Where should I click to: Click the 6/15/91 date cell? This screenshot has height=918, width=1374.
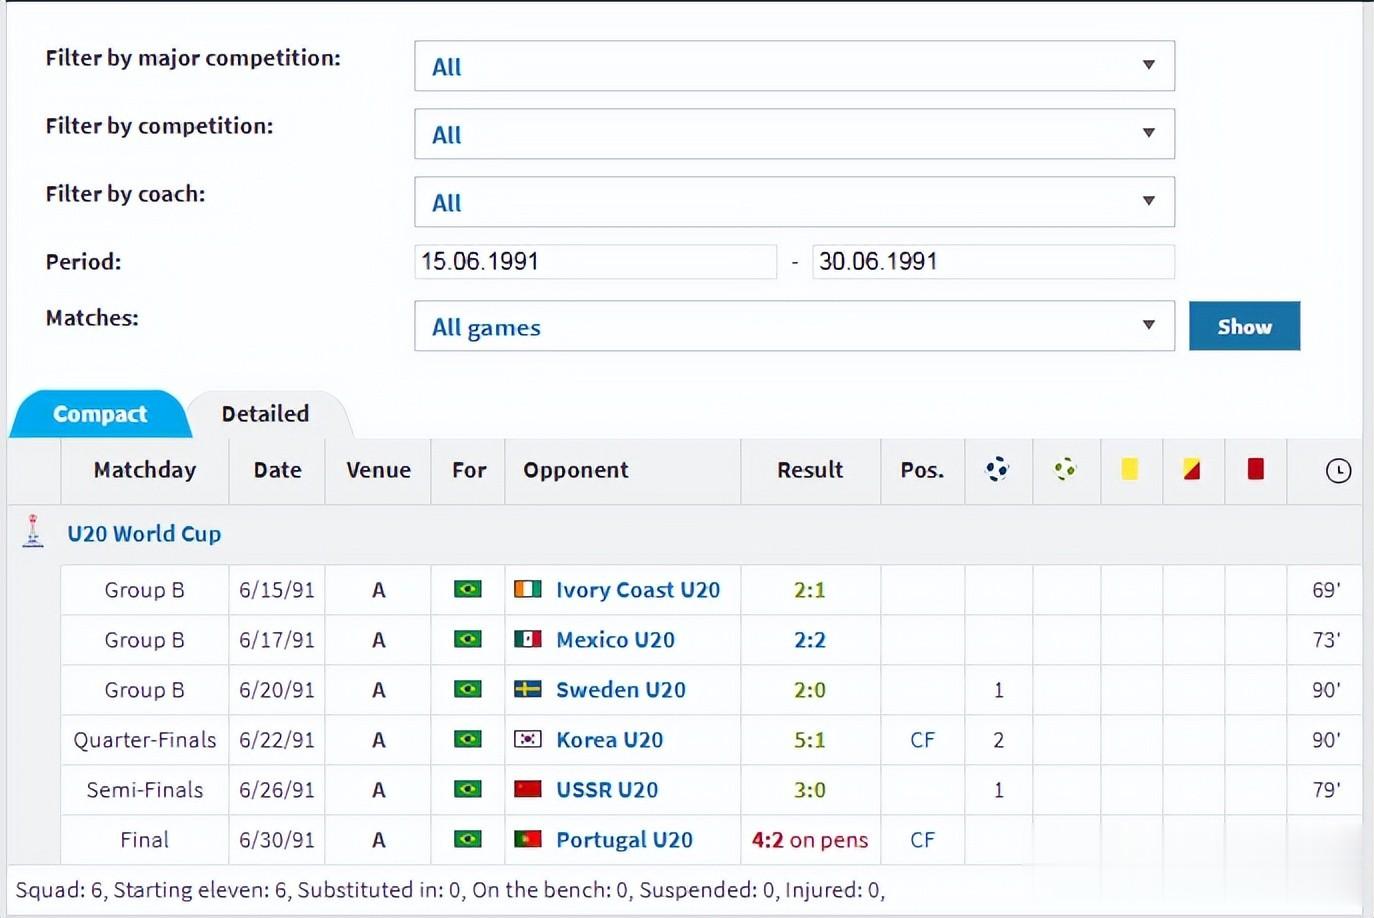[277, 590]
